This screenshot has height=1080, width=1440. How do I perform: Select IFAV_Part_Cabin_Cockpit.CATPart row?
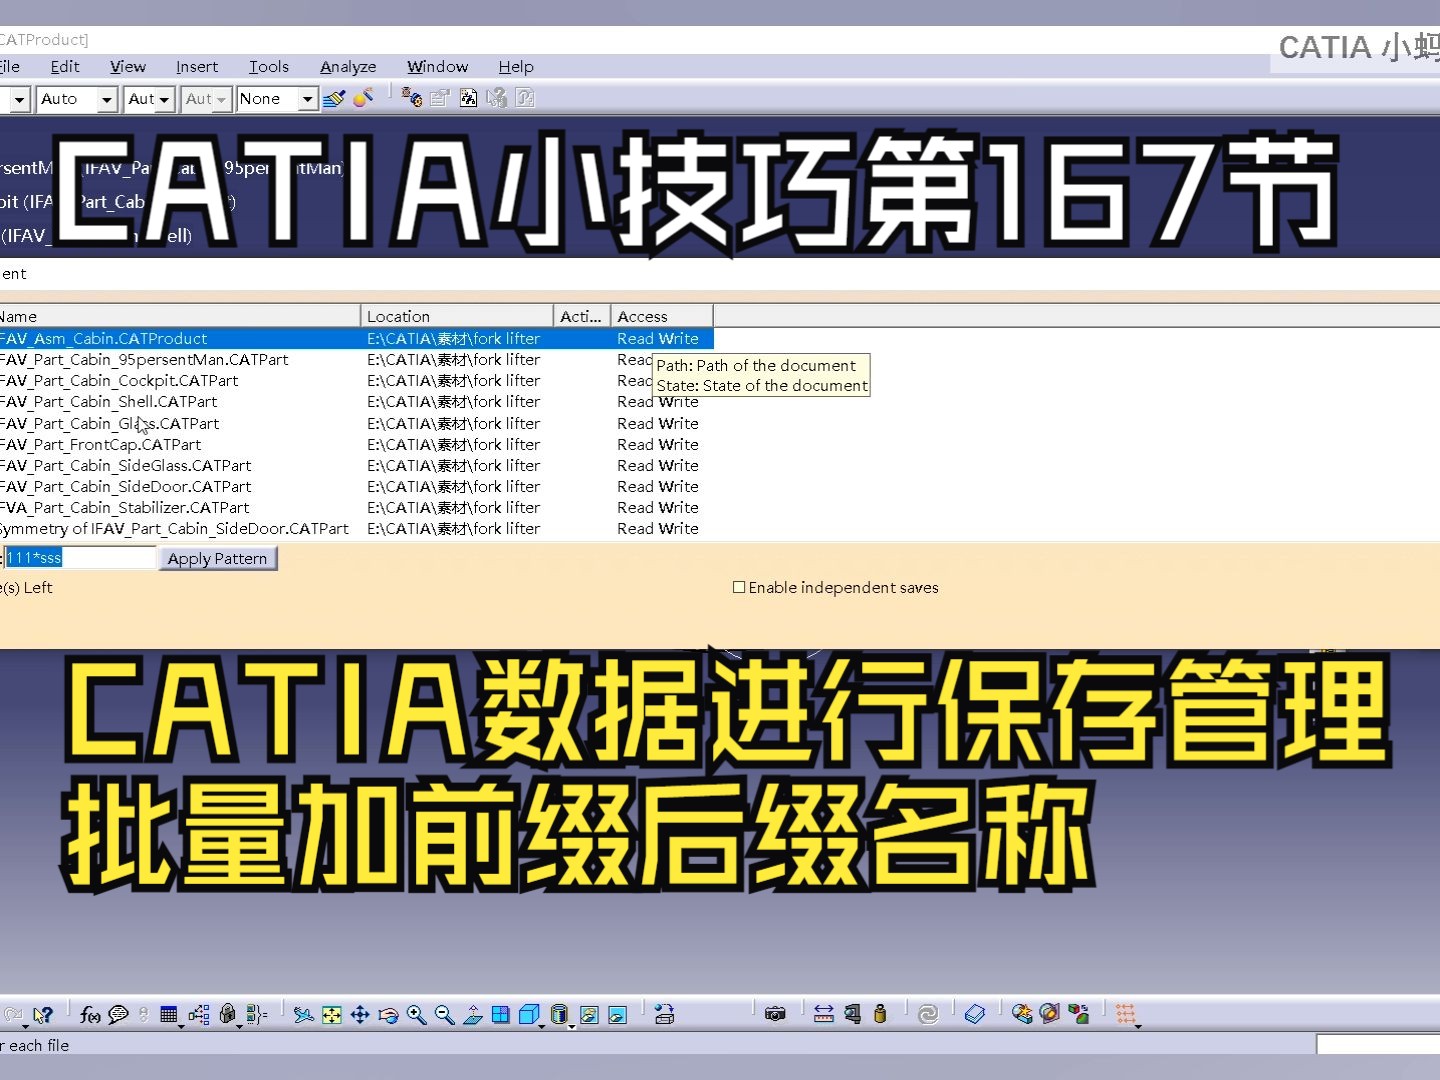click(x=356, y=381)
